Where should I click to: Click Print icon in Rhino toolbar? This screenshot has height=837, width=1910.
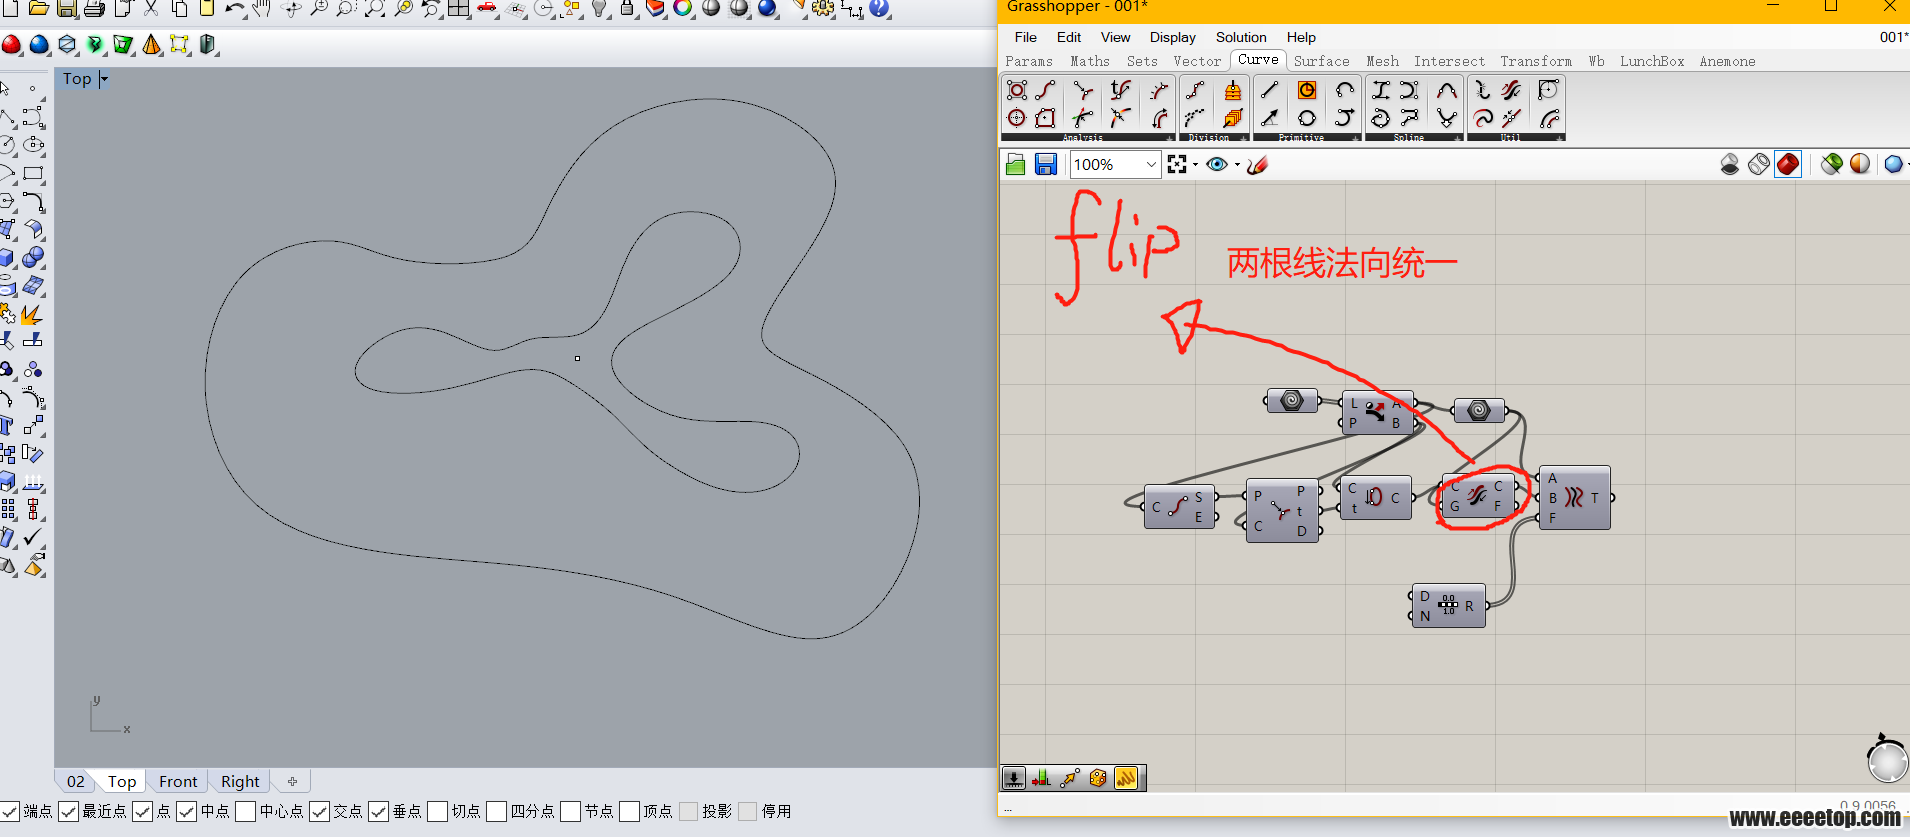[x=94, y=8]
